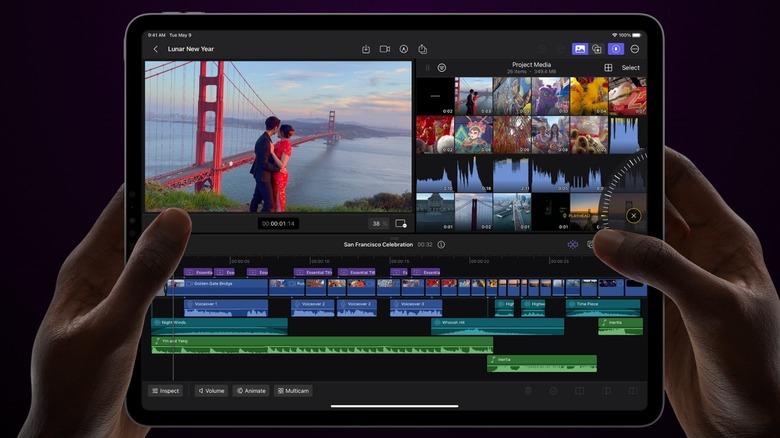
Task: Open the Inspect tab
Action: click(166, 391)
